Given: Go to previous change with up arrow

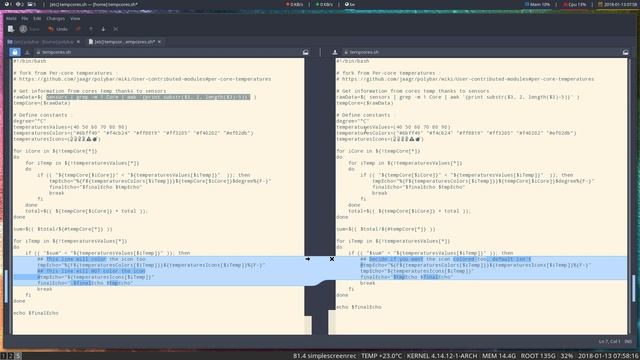Looking at the screenshot, I should pyautogui.click(x=91, y=29).
